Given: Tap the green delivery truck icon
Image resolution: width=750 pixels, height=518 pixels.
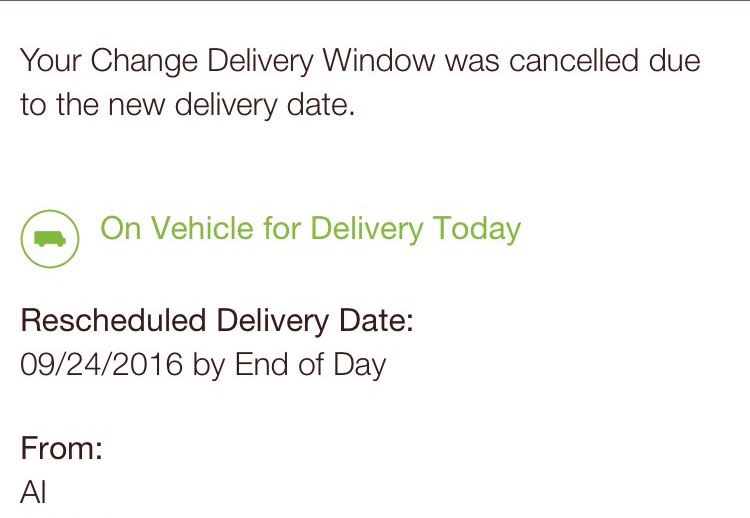Looking at the screenshot, I should (x=49, y=240).
